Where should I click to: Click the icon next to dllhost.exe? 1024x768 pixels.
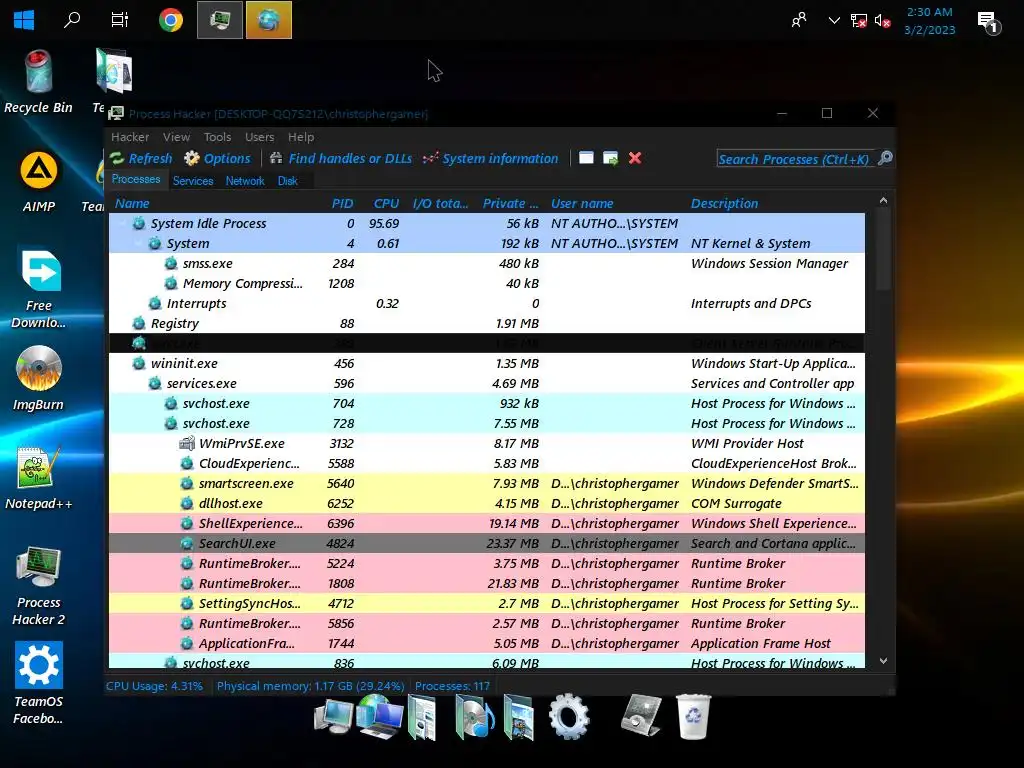coord(187,504)
